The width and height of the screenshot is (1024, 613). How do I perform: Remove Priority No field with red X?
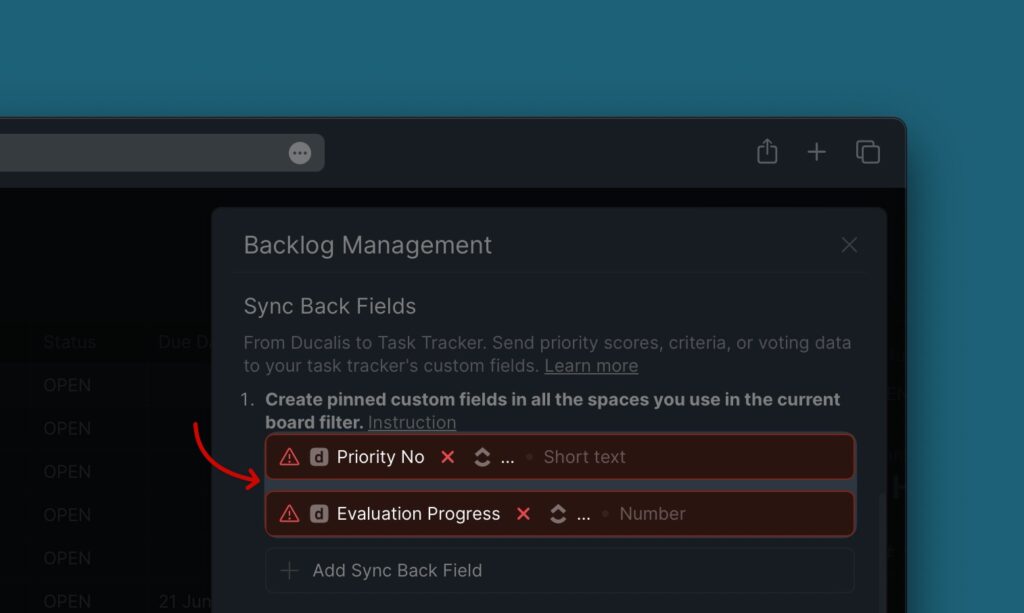[x=447, y=457]
